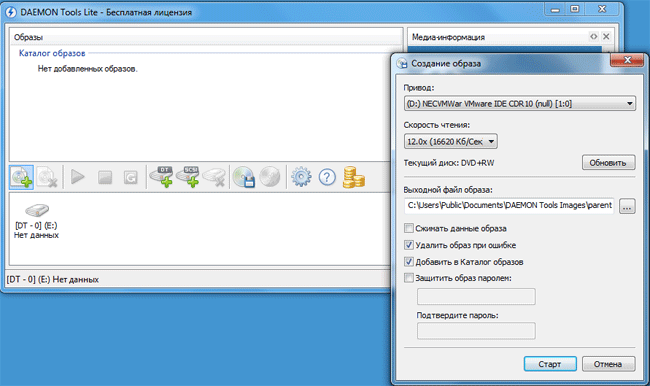Image resolution: width=650 pixels, height=386 pixels.
Task: Click the Отмена button
Action: 608,364
